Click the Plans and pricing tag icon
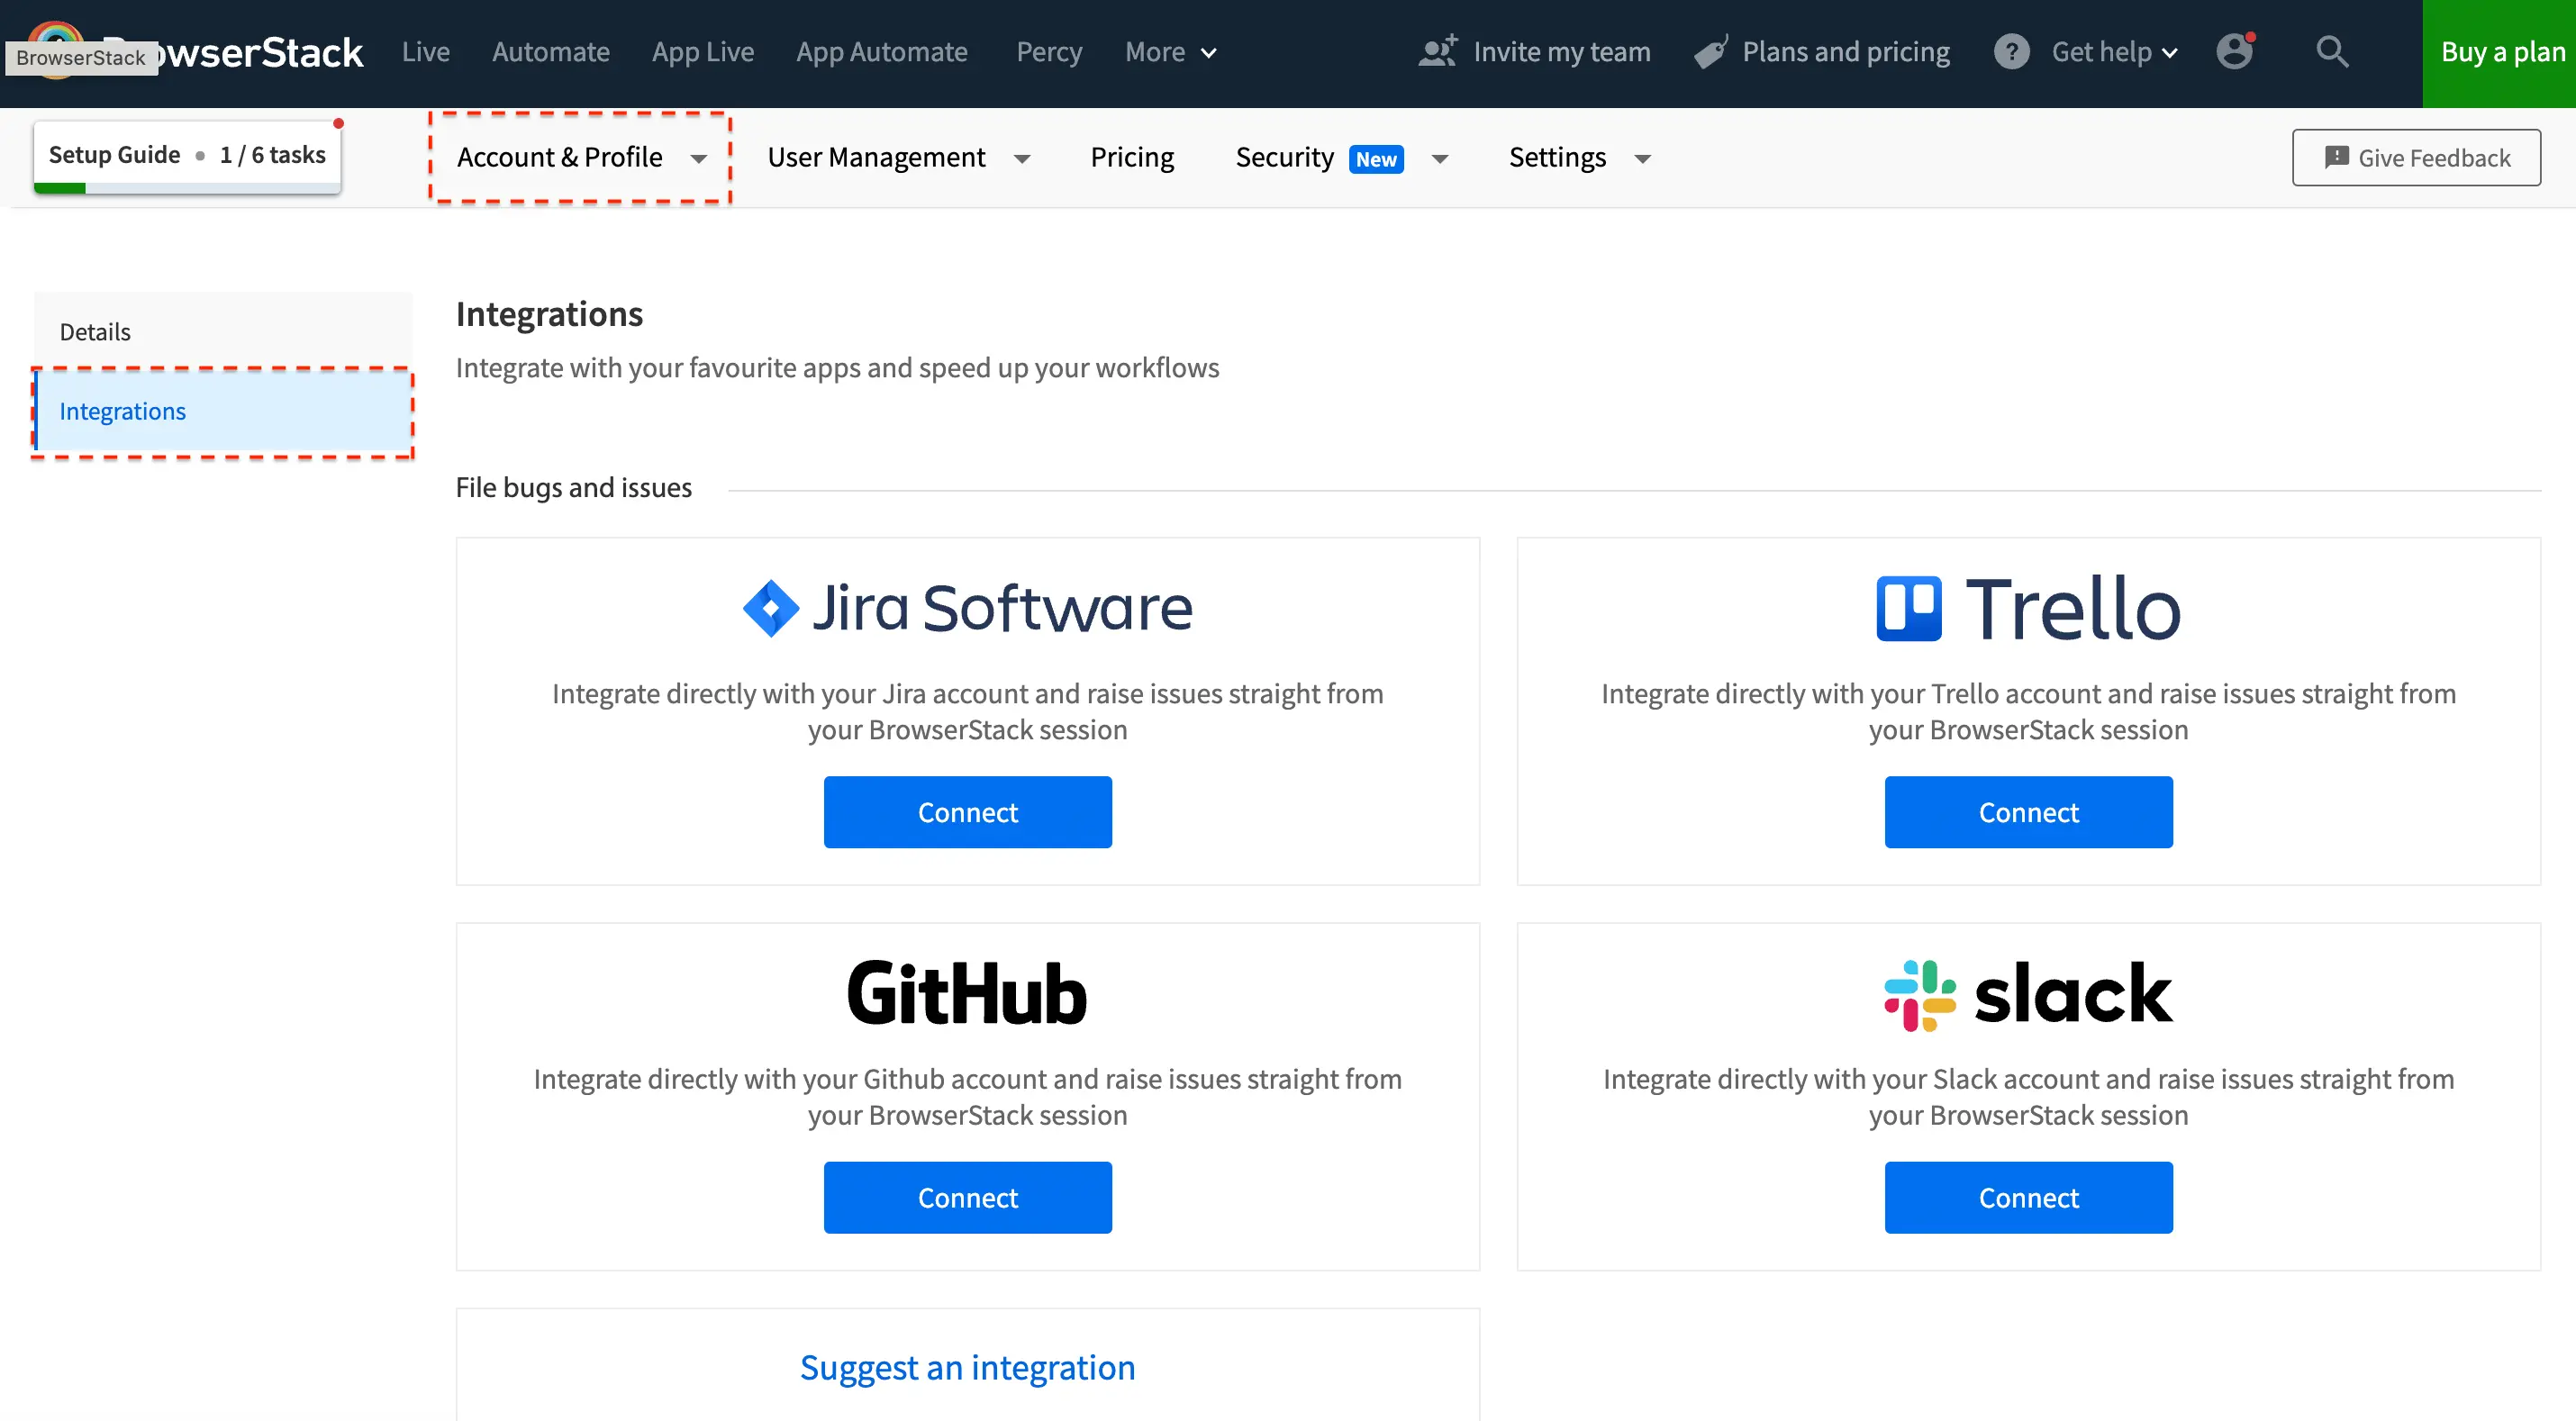 (x=1711, y=51)
